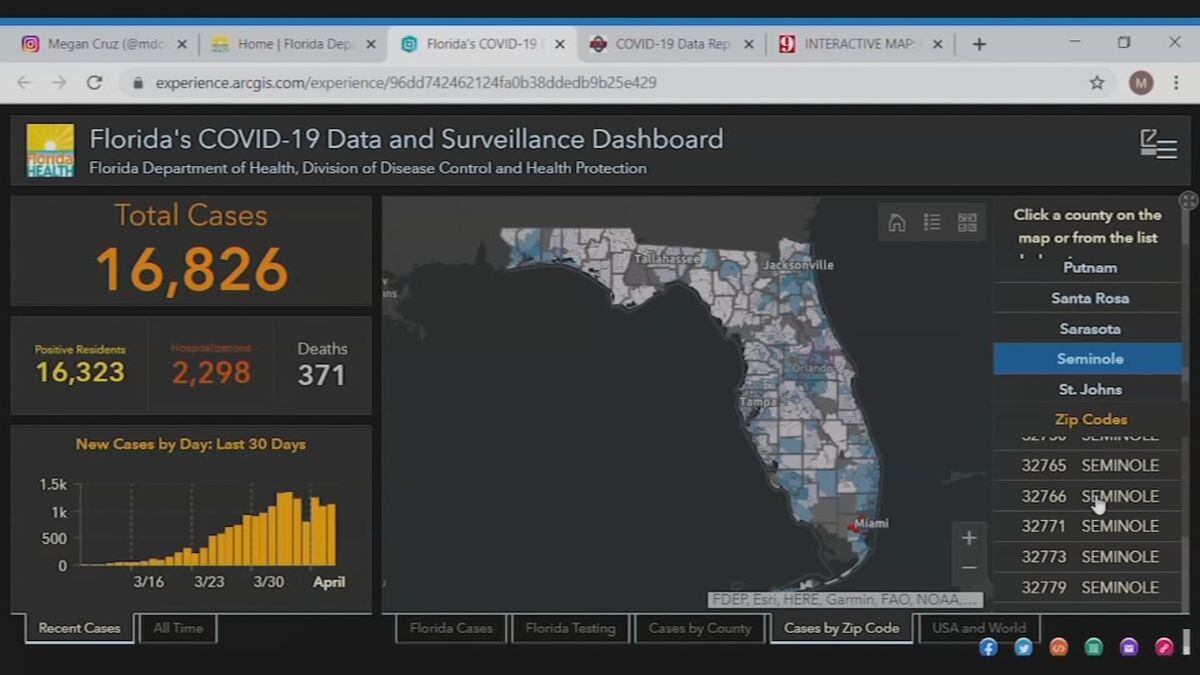Copy link with the pink link icon
The image size is (1200, 675).
[1164, 647]
